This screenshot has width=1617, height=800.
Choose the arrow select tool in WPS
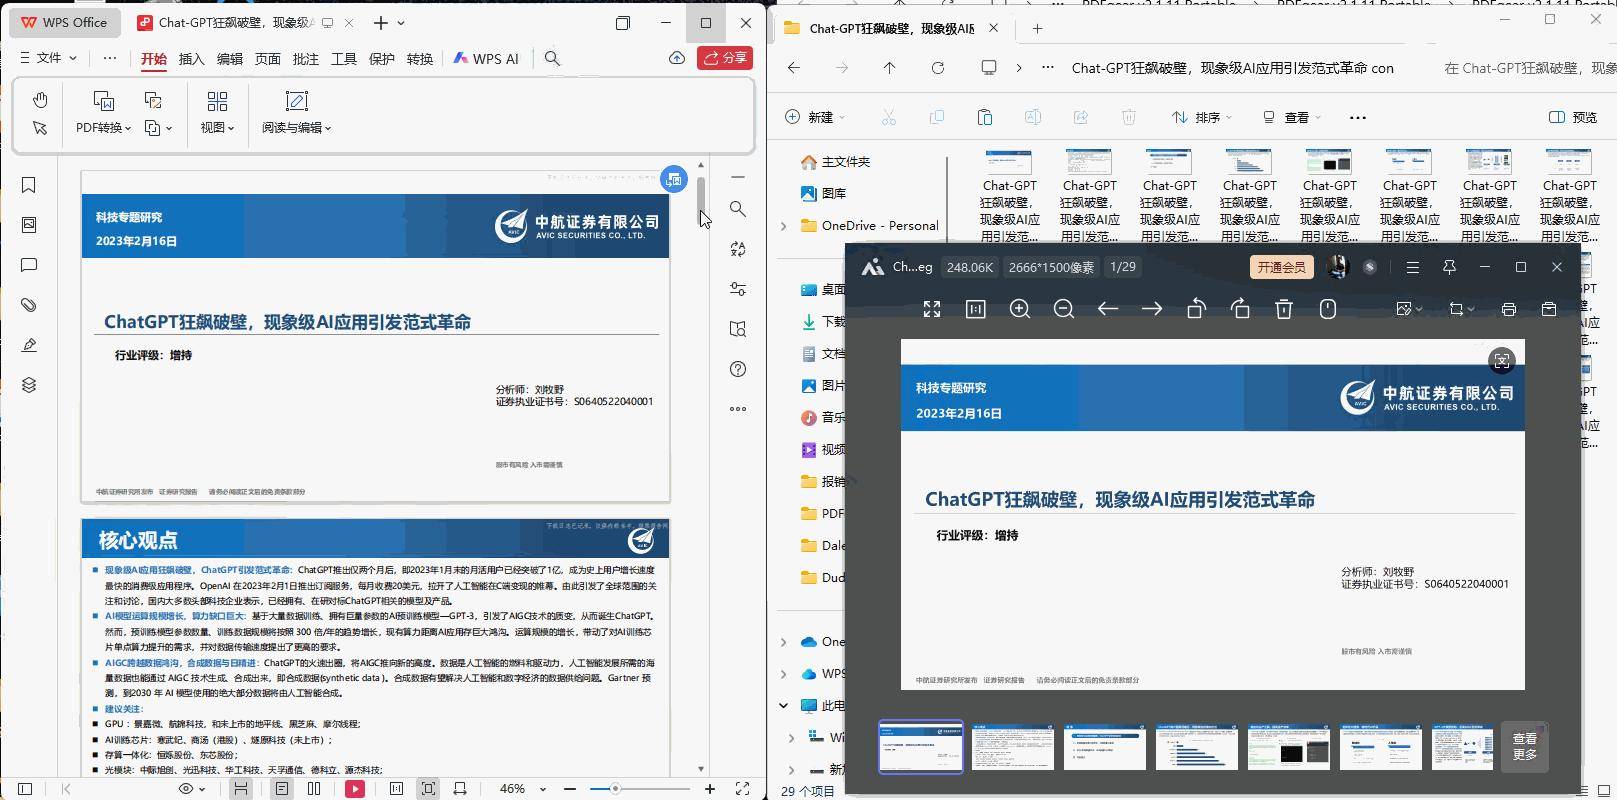click(40, 128)
